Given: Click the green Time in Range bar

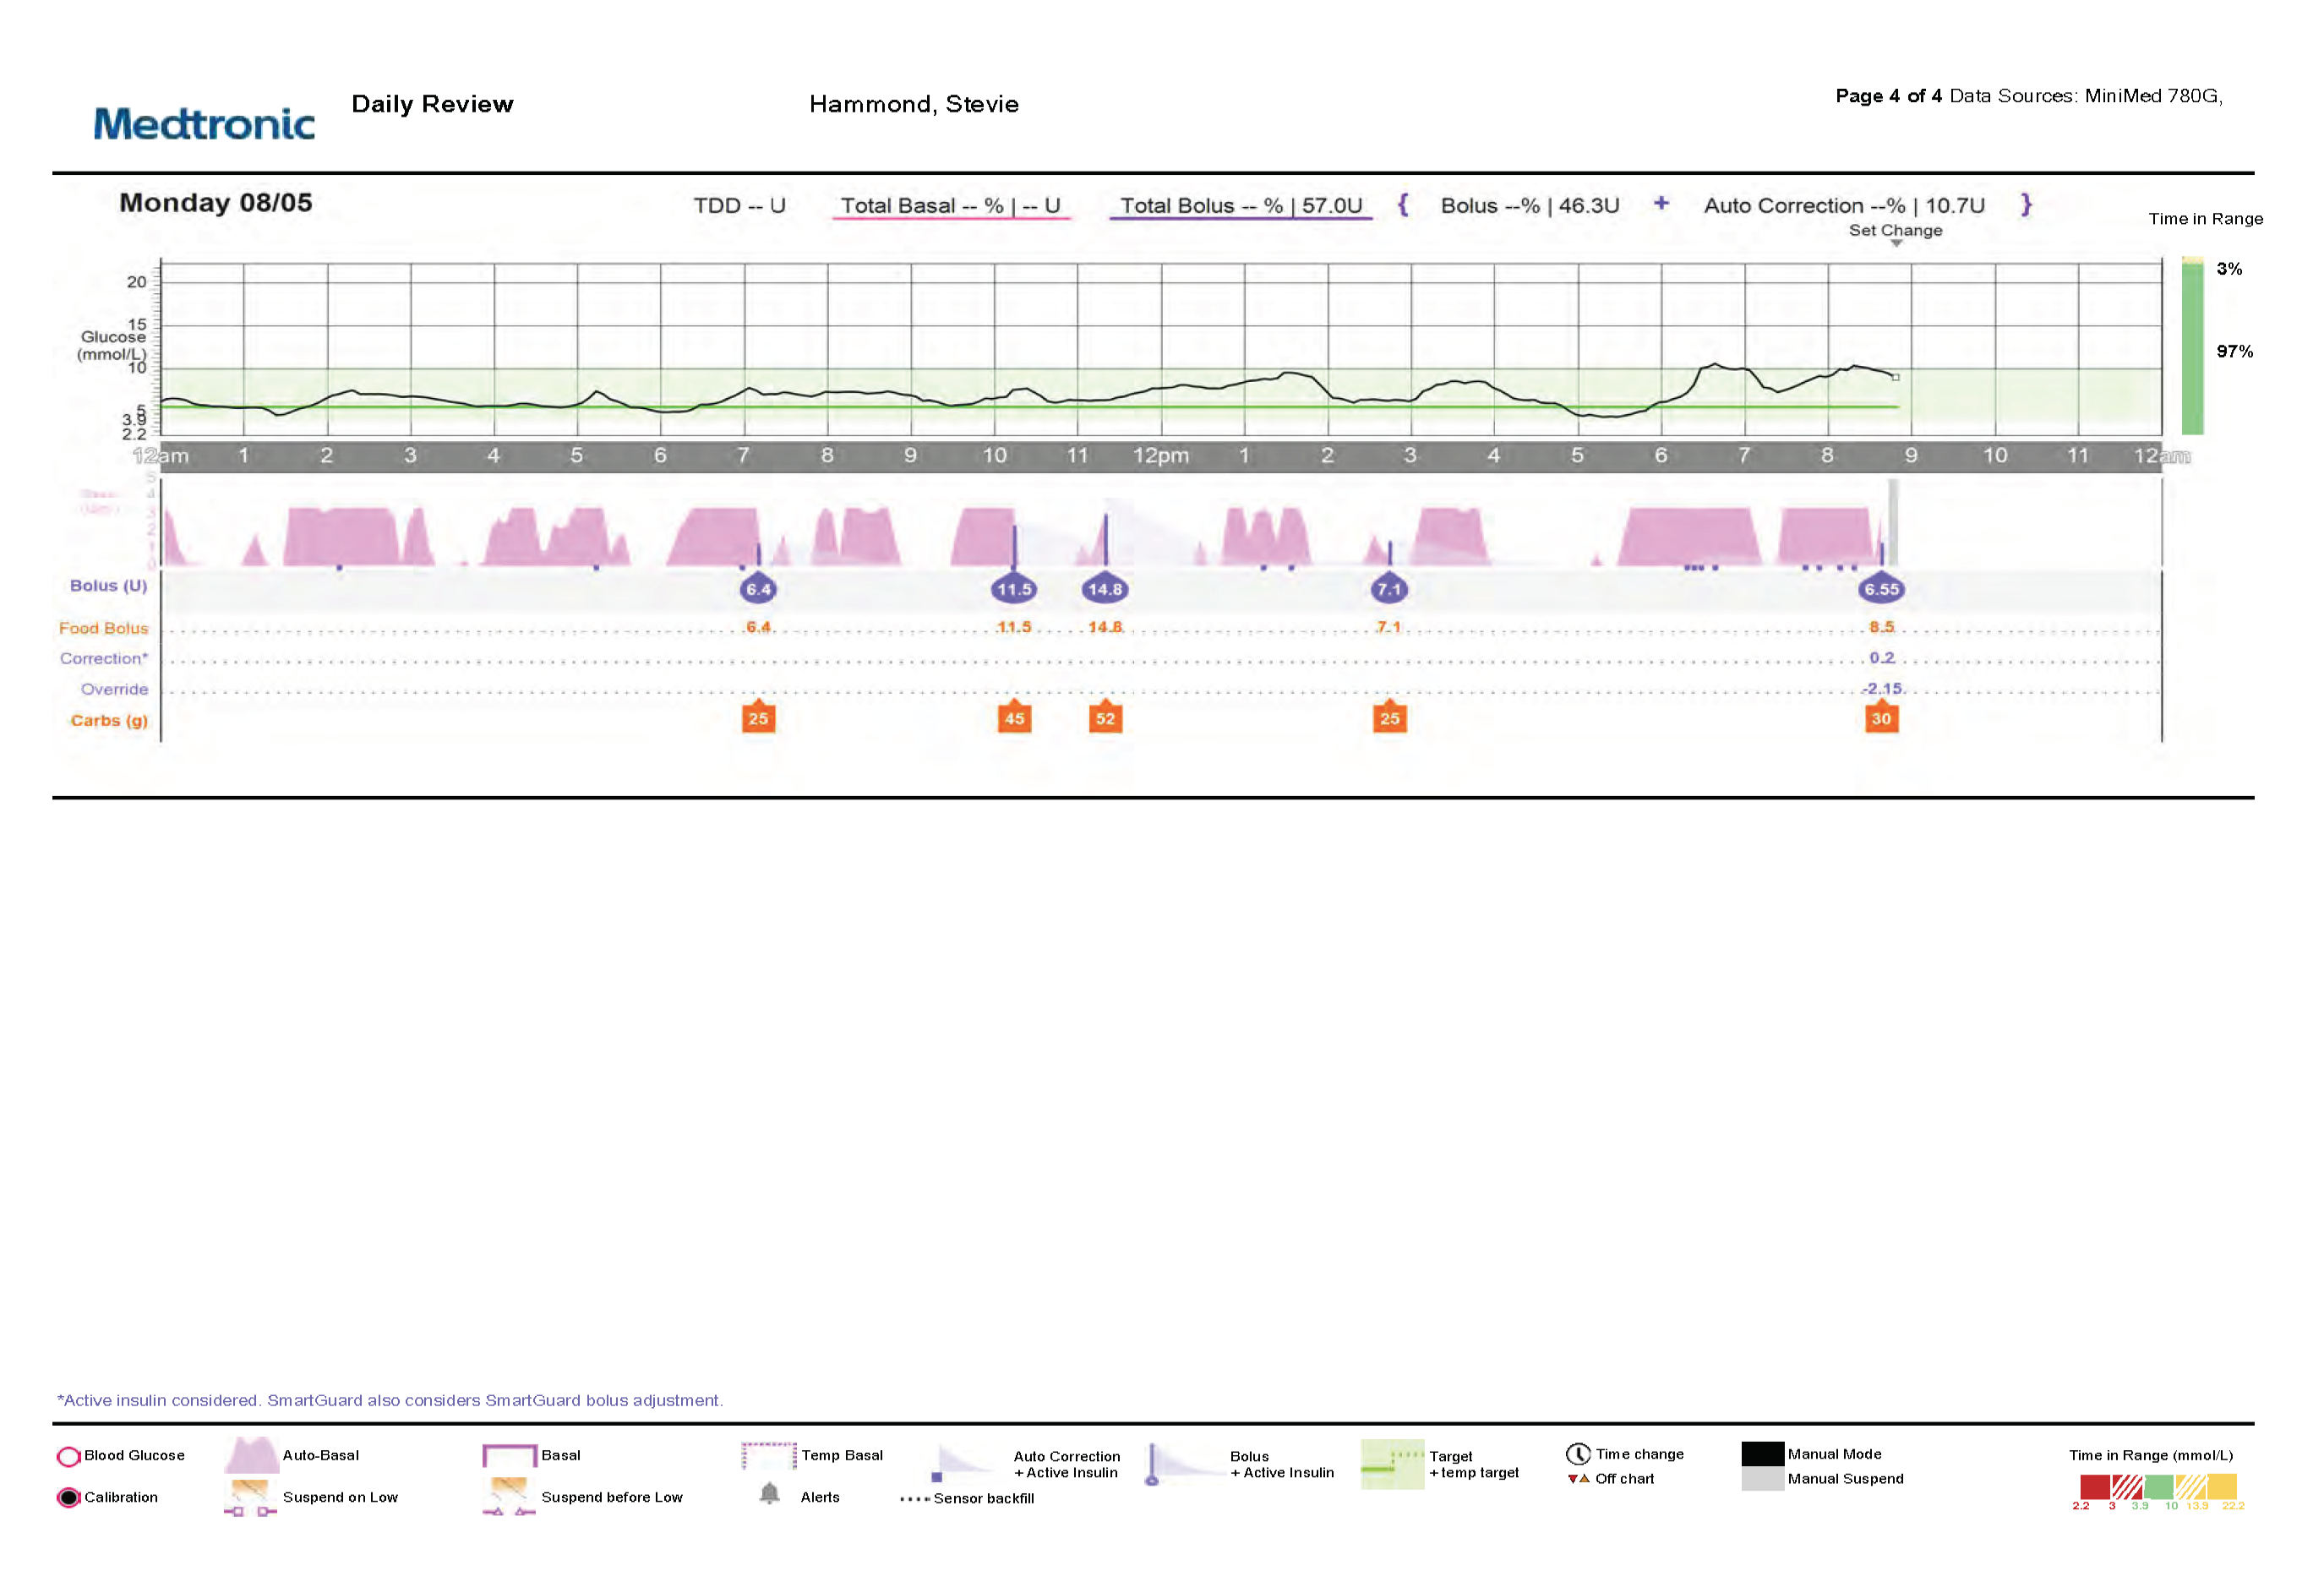Looking at the screenshot, I should (2191, 350).
